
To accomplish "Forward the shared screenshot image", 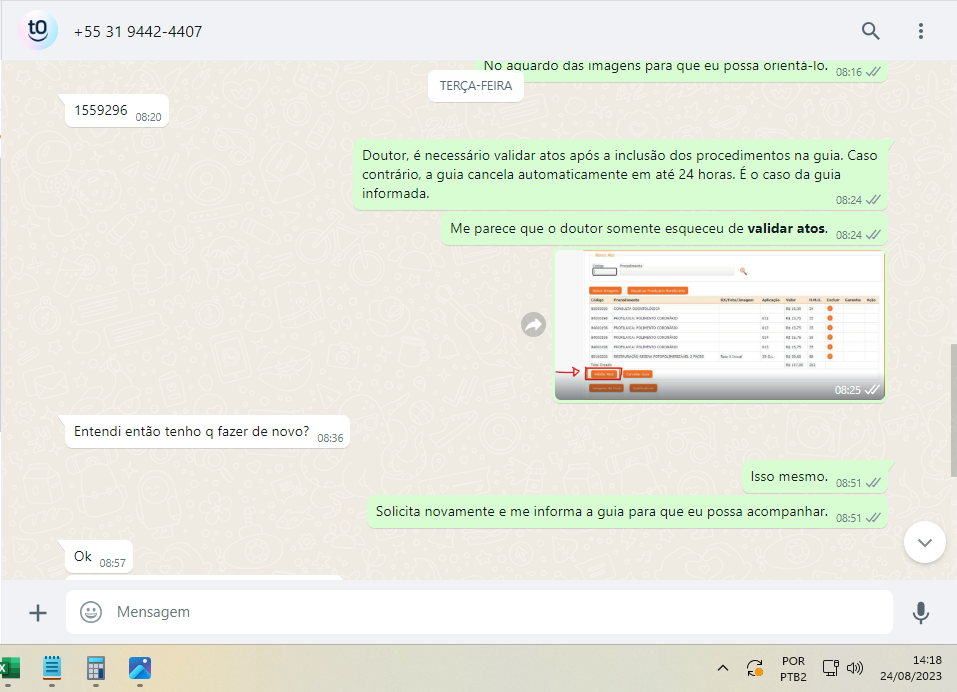I will [533, 325].
